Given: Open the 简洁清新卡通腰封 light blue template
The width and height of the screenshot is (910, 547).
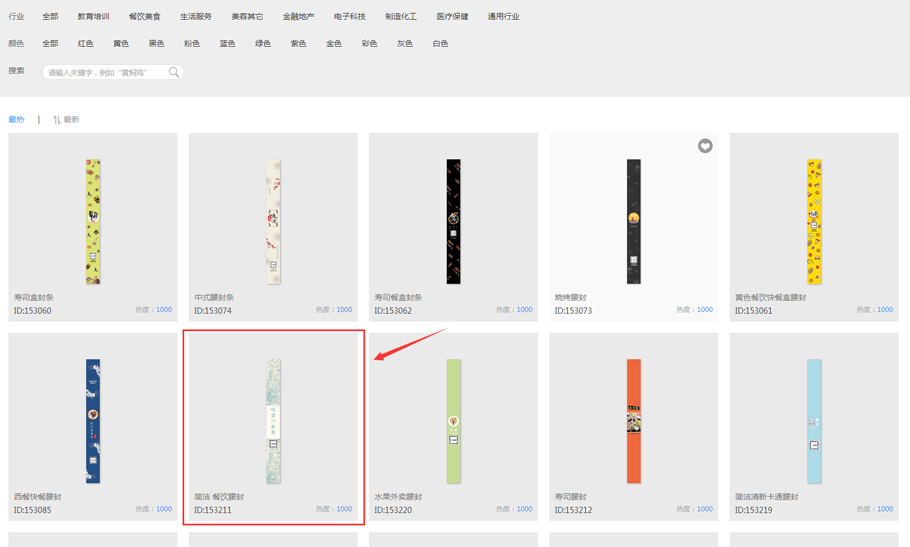Looking at the screenshot, I should (814, 421).
